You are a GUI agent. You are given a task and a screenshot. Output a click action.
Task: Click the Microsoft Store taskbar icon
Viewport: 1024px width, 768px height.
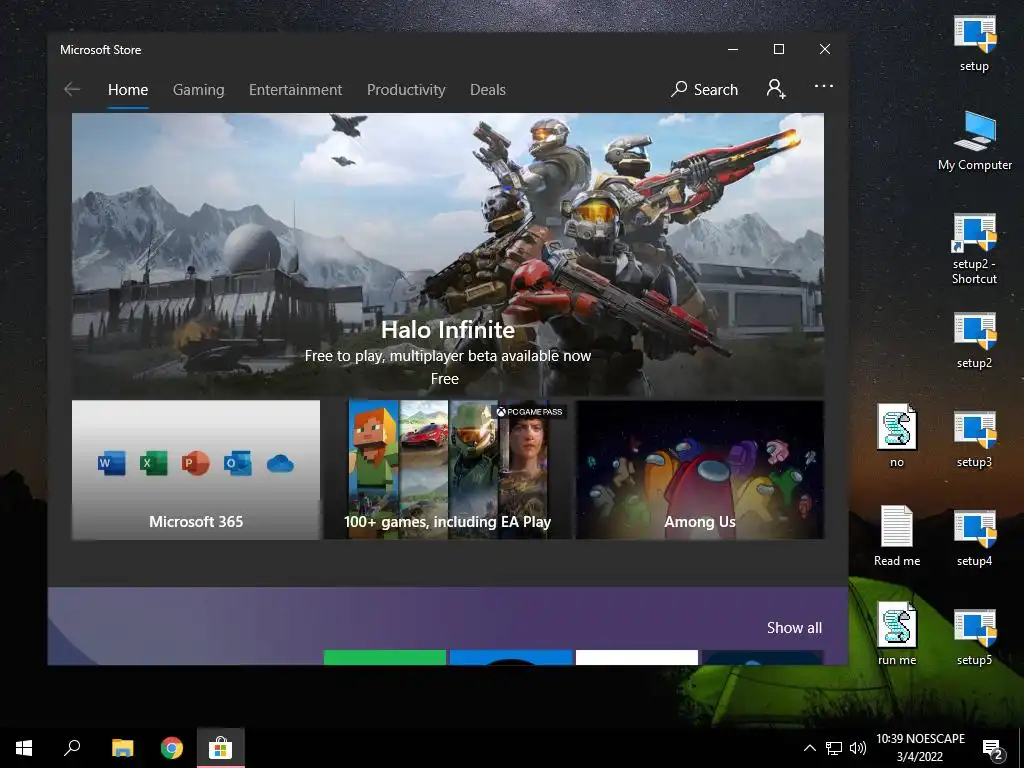[x=221, y=748]
